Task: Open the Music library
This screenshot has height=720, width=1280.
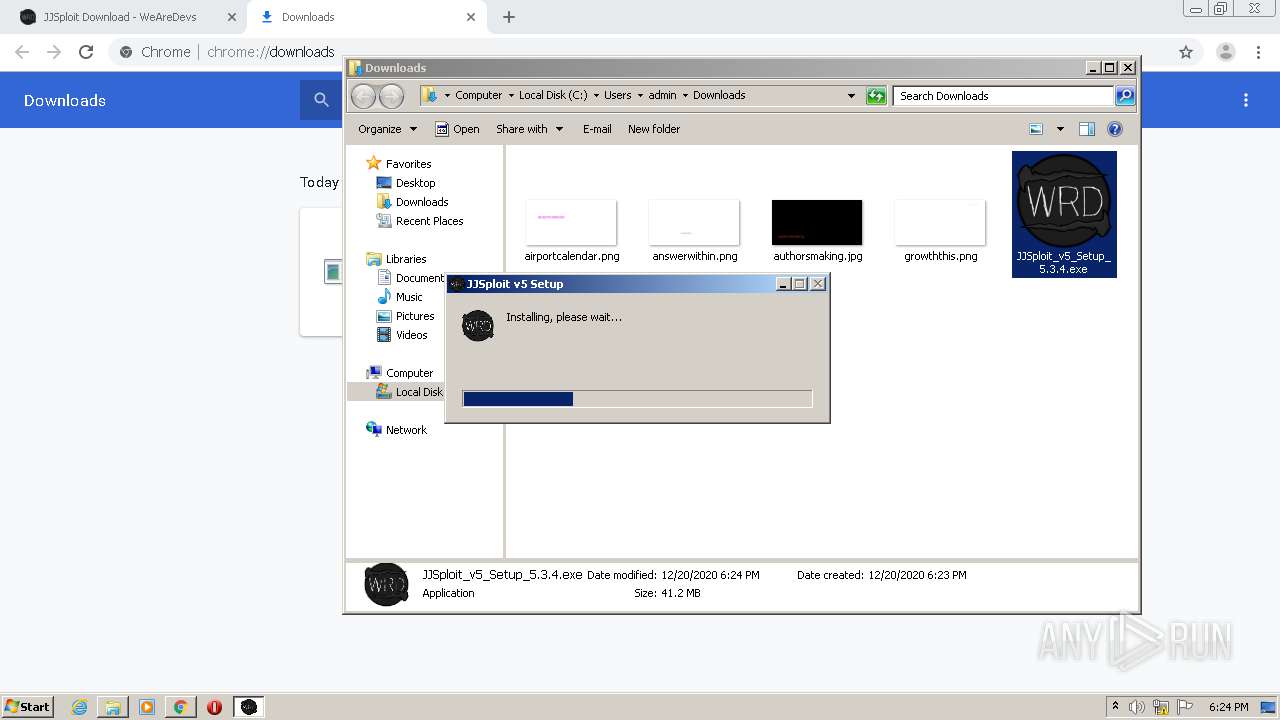Action: tap(400, 297)
